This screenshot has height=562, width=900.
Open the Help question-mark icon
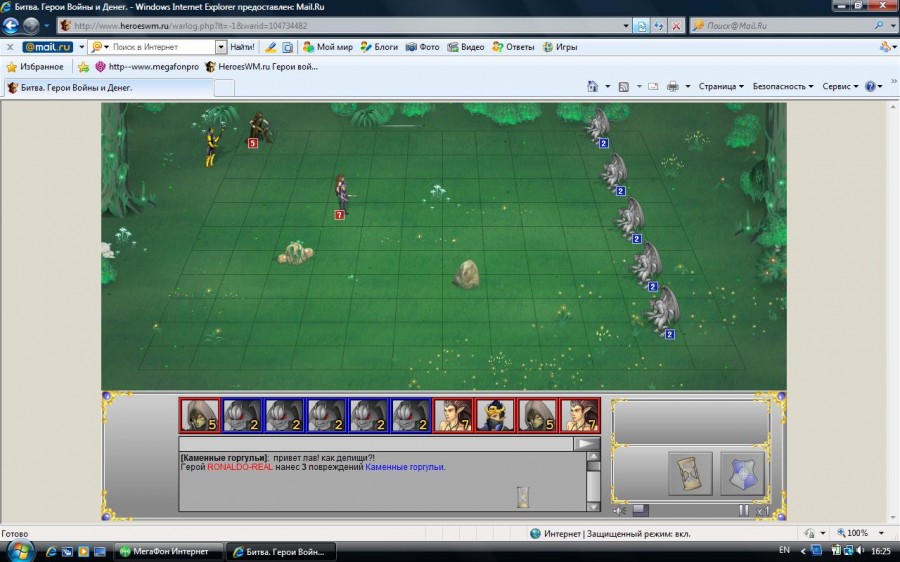pyautogui.click(x=870, y=87)
